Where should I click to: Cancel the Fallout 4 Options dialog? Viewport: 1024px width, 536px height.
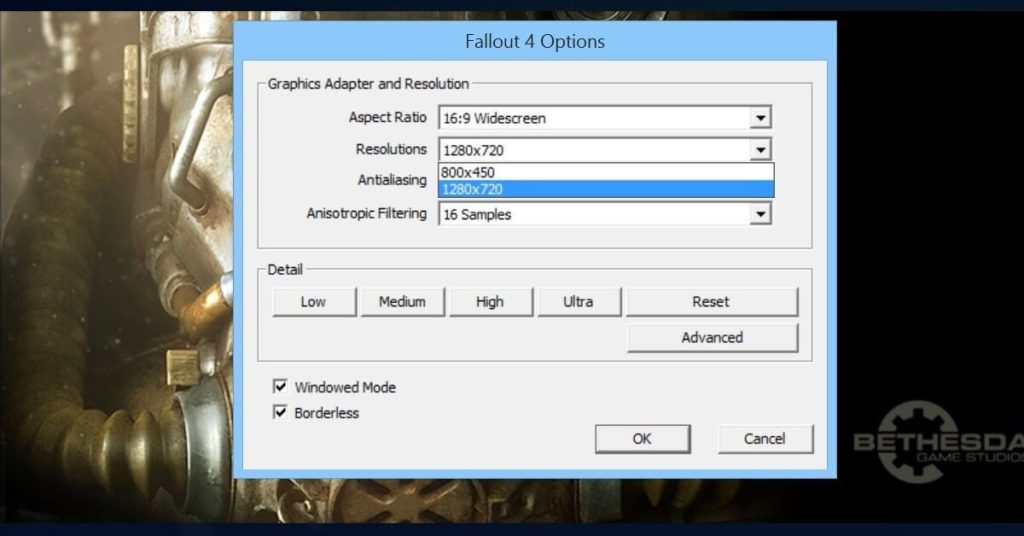click(x=765, y=439)
